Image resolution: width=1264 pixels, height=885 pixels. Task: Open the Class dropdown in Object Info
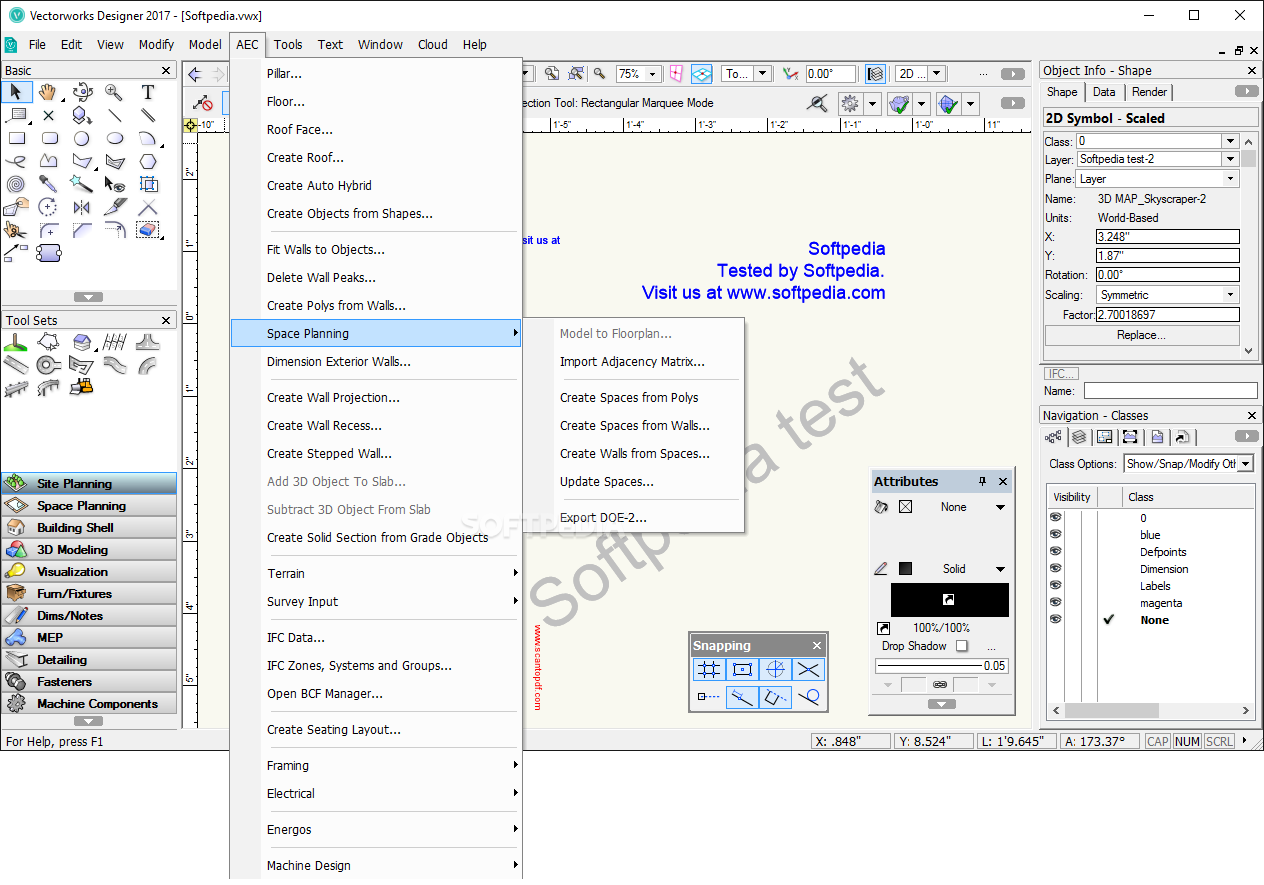pos(1231,141)
